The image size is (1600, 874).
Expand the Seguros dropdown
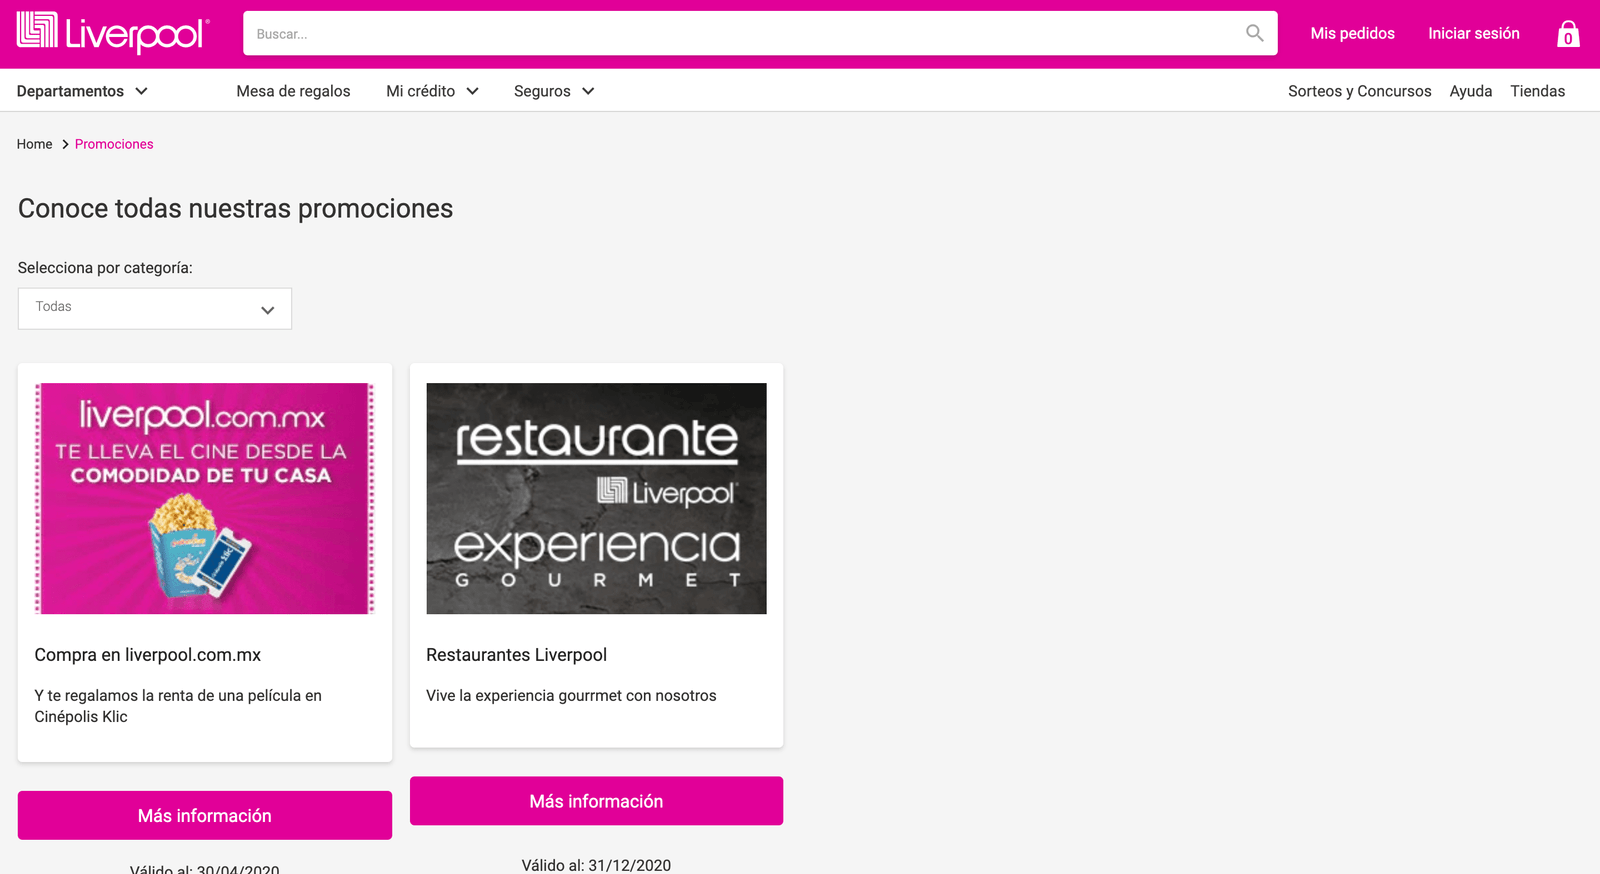coord(554,91)
